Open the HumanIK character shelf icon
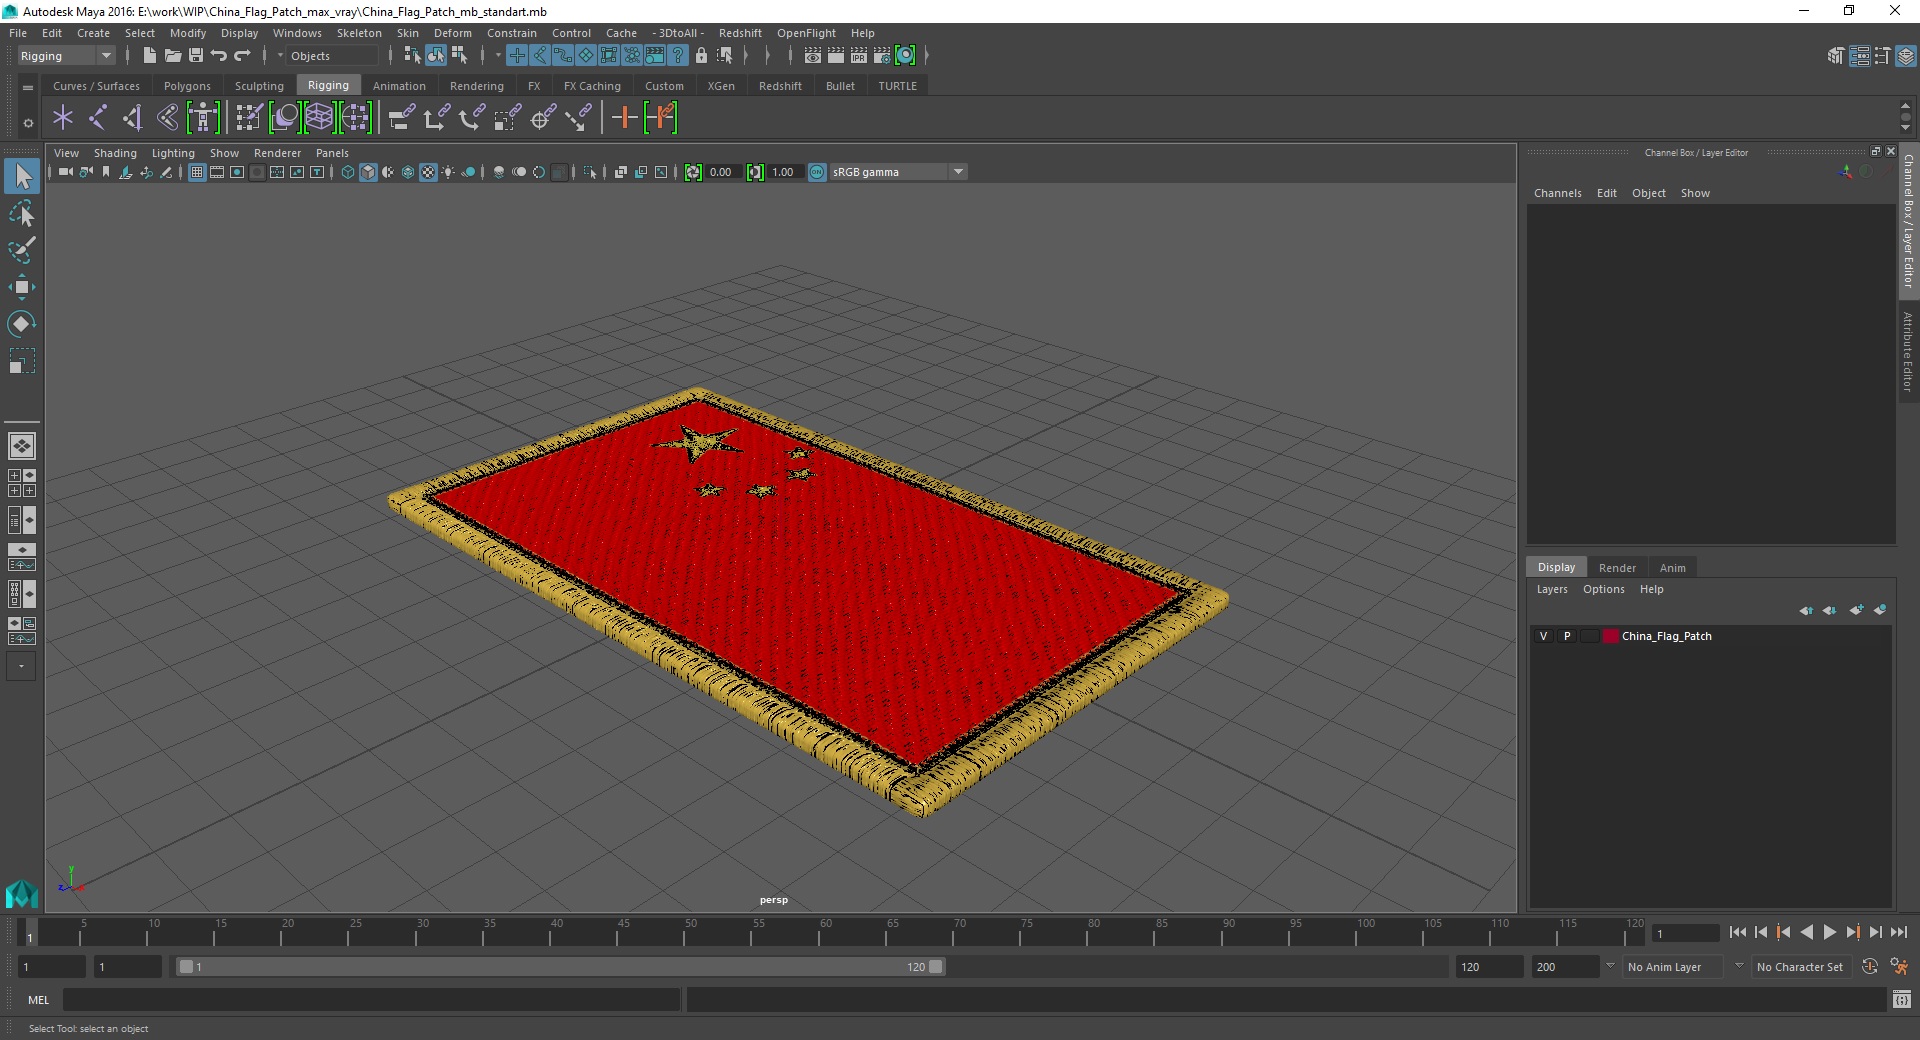1920x1040 pixels. 203,118
